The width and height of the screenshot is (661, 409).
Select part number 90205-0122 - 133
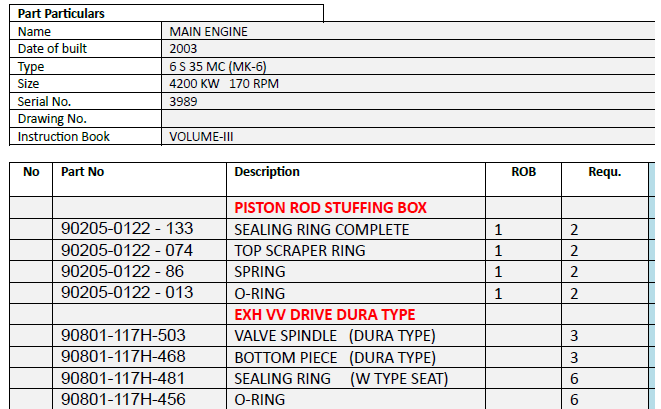click(127, 230)
